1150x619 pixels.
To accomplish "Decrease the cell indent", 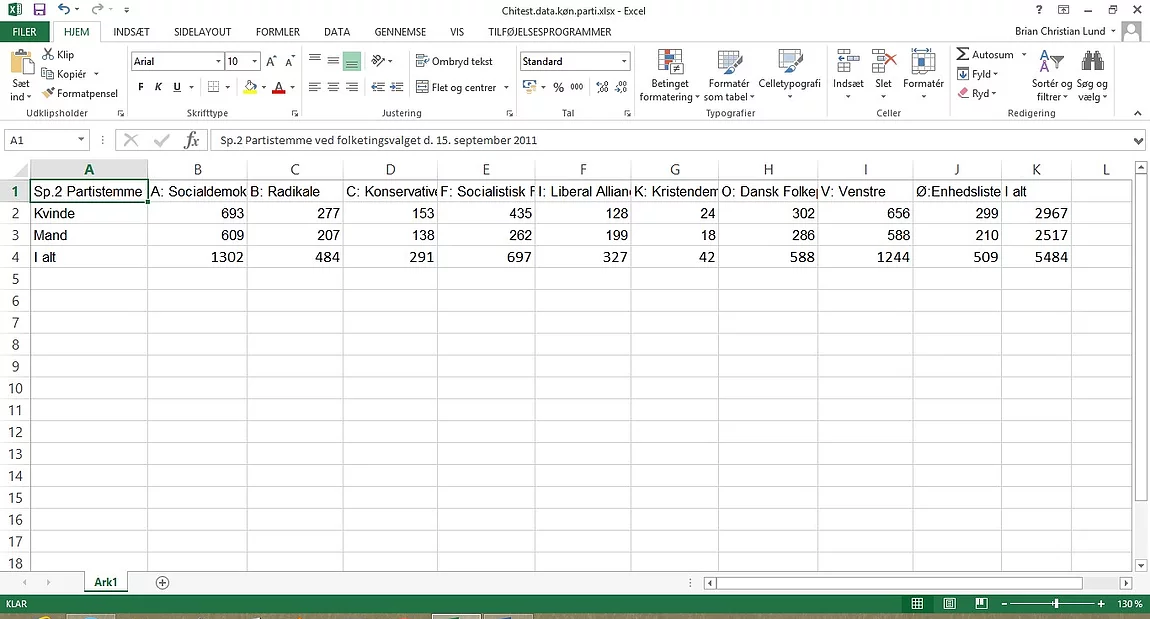I will point(378,87).
